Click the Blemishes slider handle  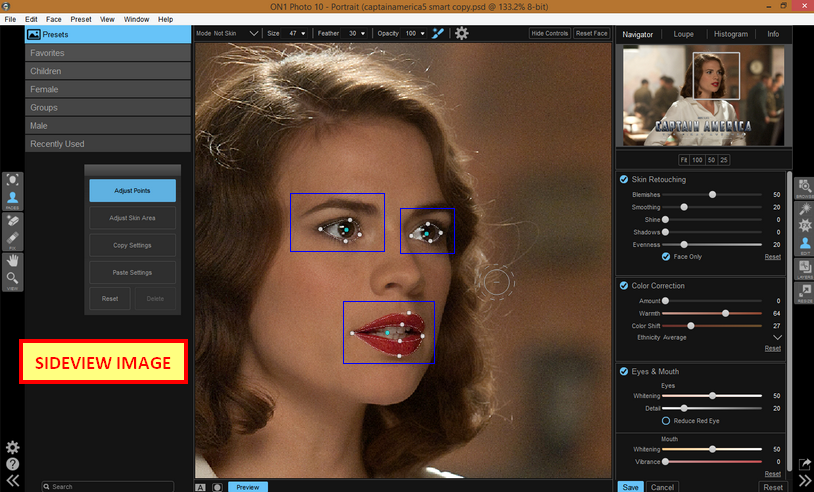(x=712, y=195)
